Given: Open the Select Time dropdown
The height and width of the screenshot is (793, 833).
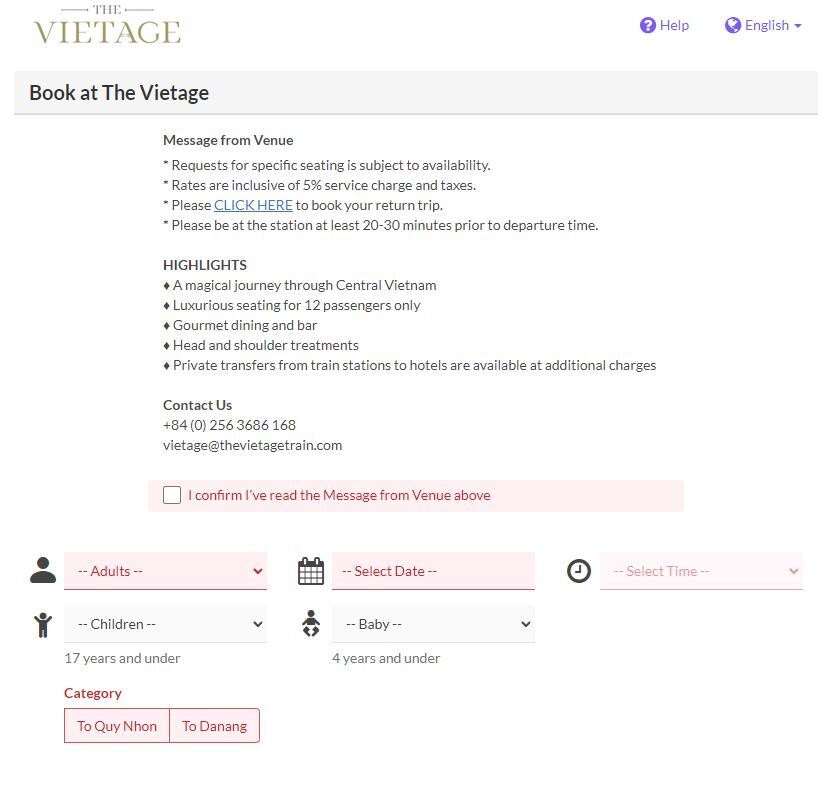Looking at the screenshot, I should tap(701, 571).
